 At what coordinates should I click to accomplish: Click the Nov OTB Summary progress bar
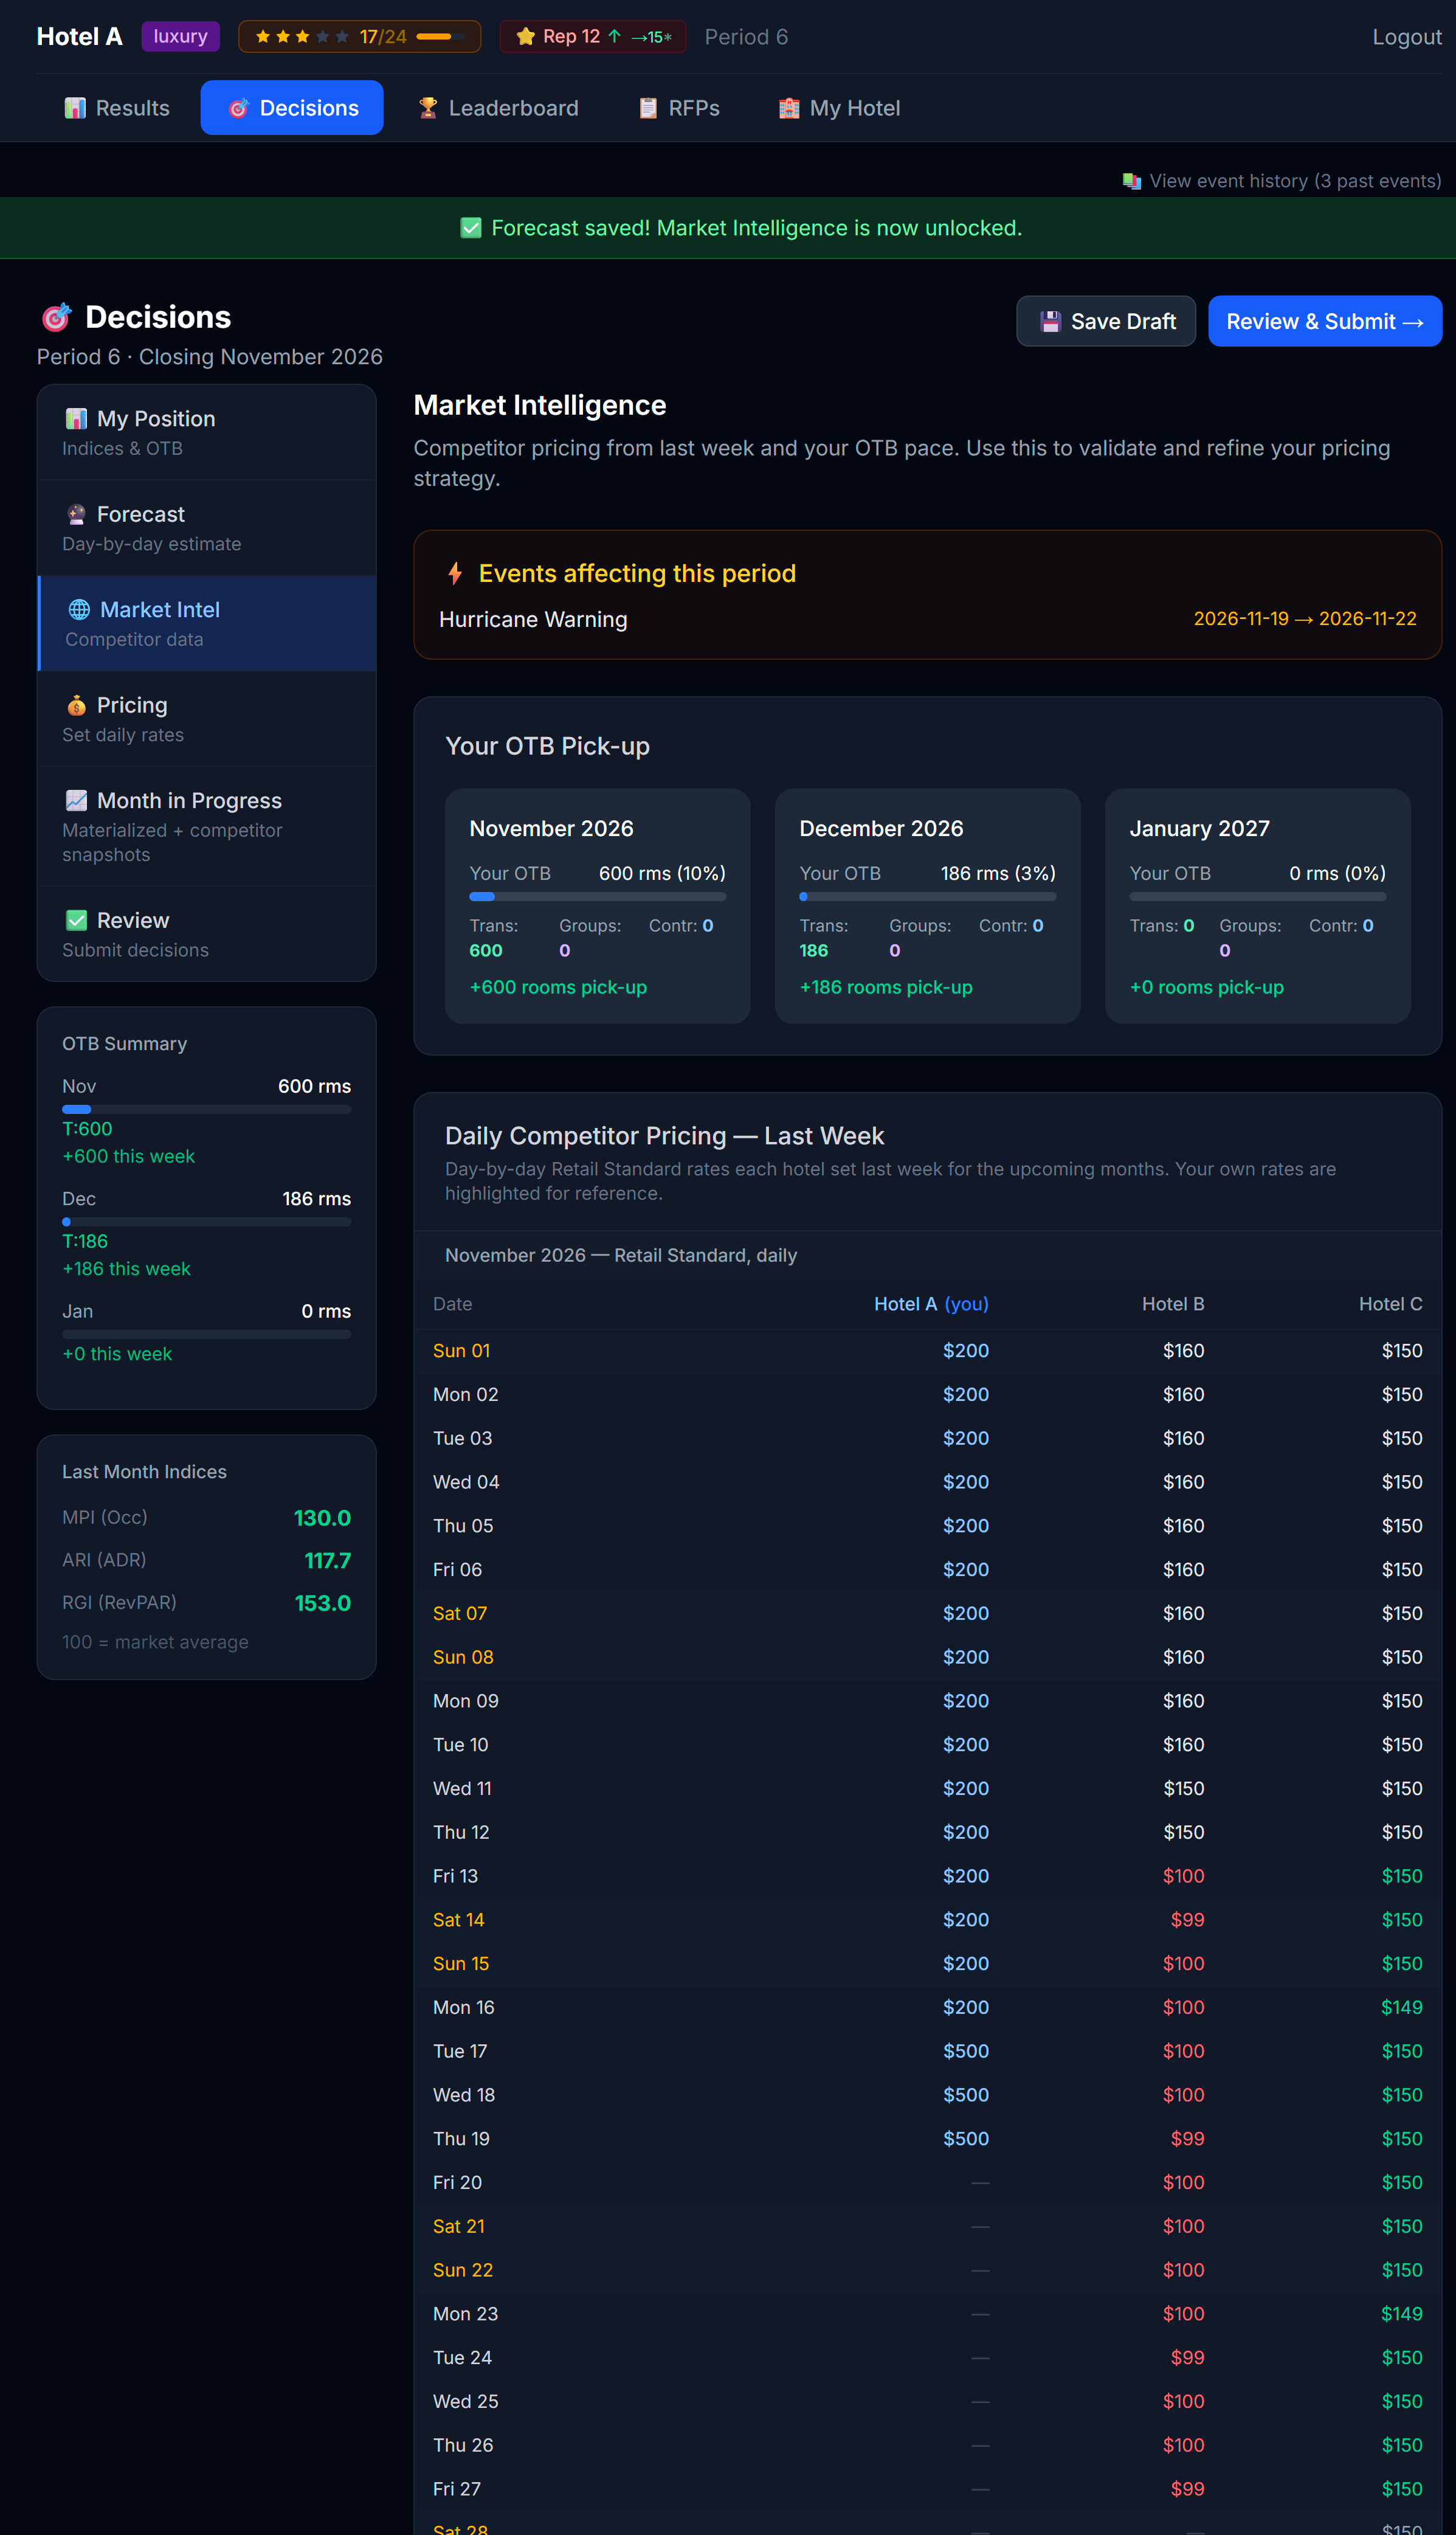click(x=207, y=1110)
